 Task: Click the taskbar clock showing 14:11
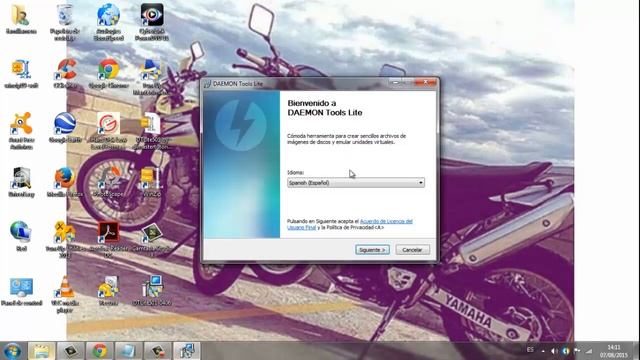pos(614,351)
